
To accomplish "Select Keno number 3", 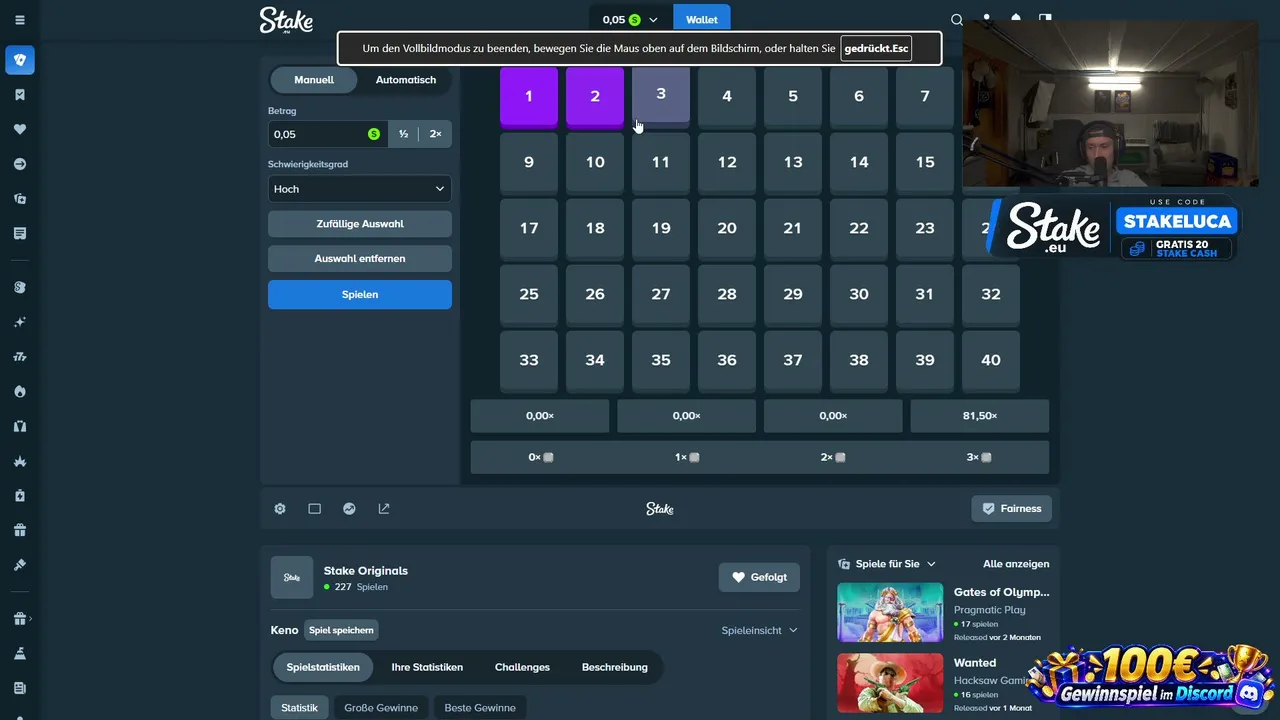I will click(x=661, y=94).
